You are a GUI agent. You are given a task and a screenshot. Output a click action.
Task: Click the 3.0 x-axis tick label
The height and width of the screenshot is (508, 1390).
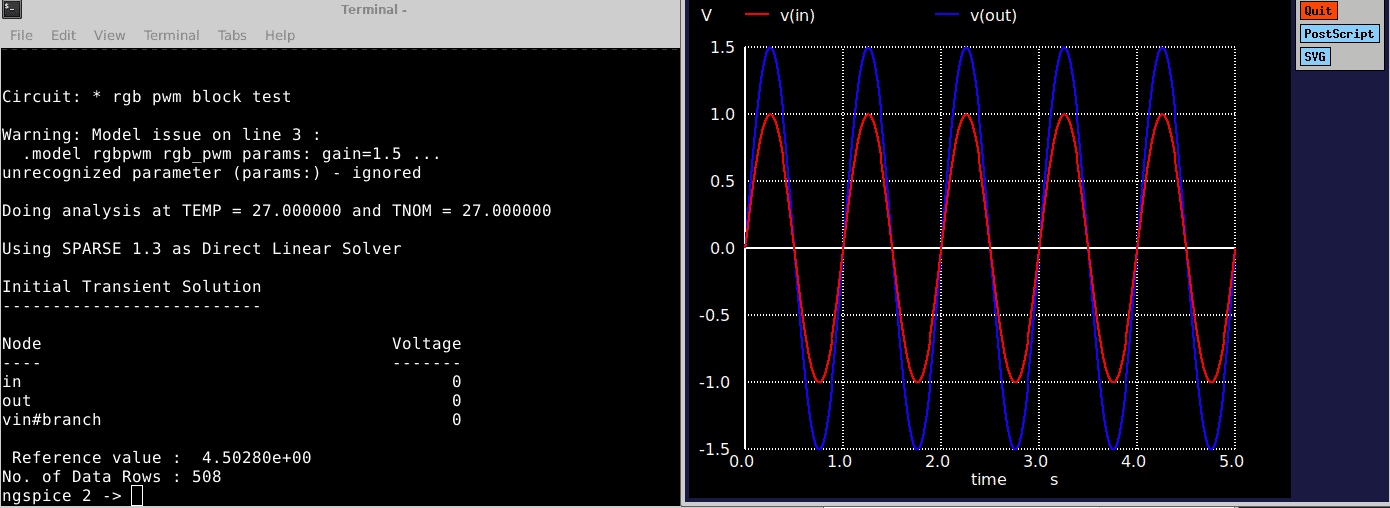(1035, 462)
